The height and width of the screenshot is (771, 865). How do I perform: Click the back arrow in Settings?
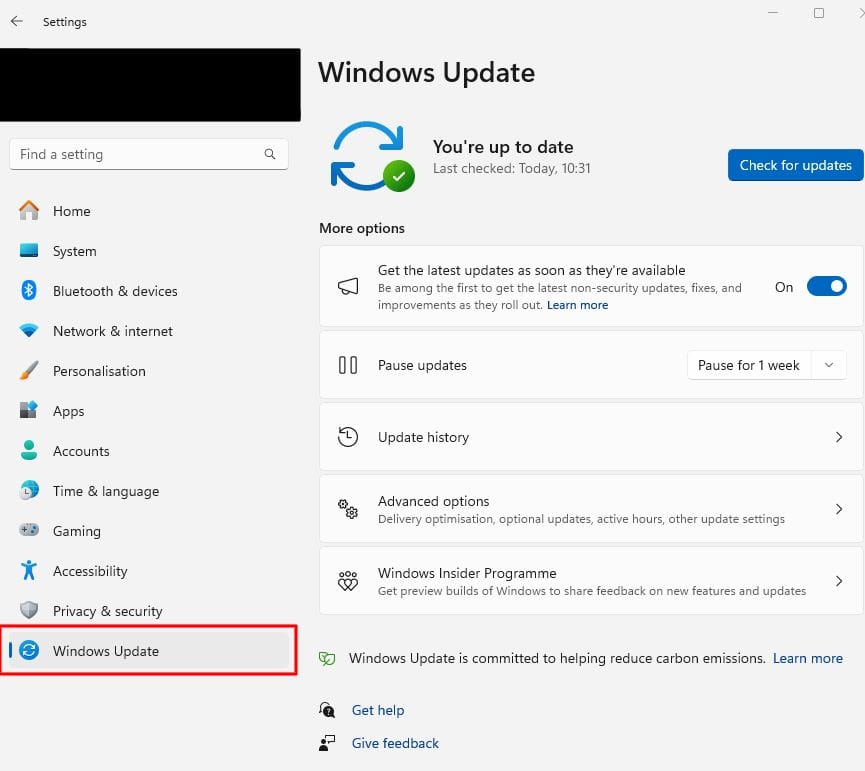tap(16, 21)
